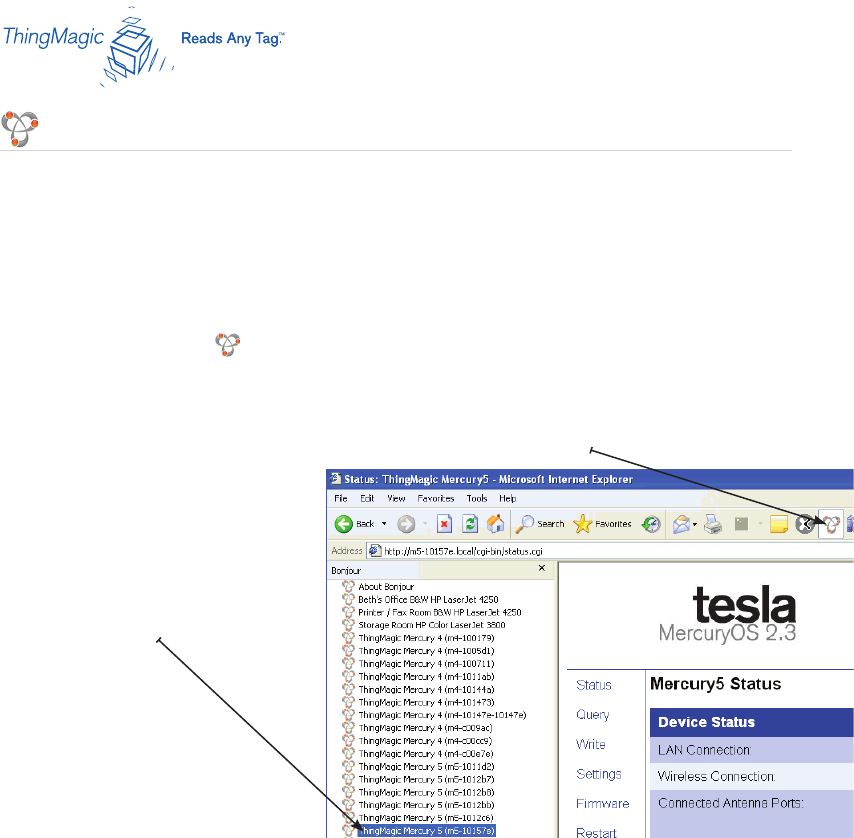Click the Print printer icon

tap(713, 524)
